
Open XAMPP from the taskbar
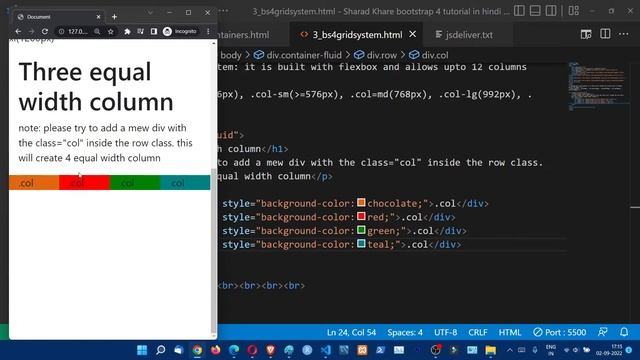tap(362, 350)
